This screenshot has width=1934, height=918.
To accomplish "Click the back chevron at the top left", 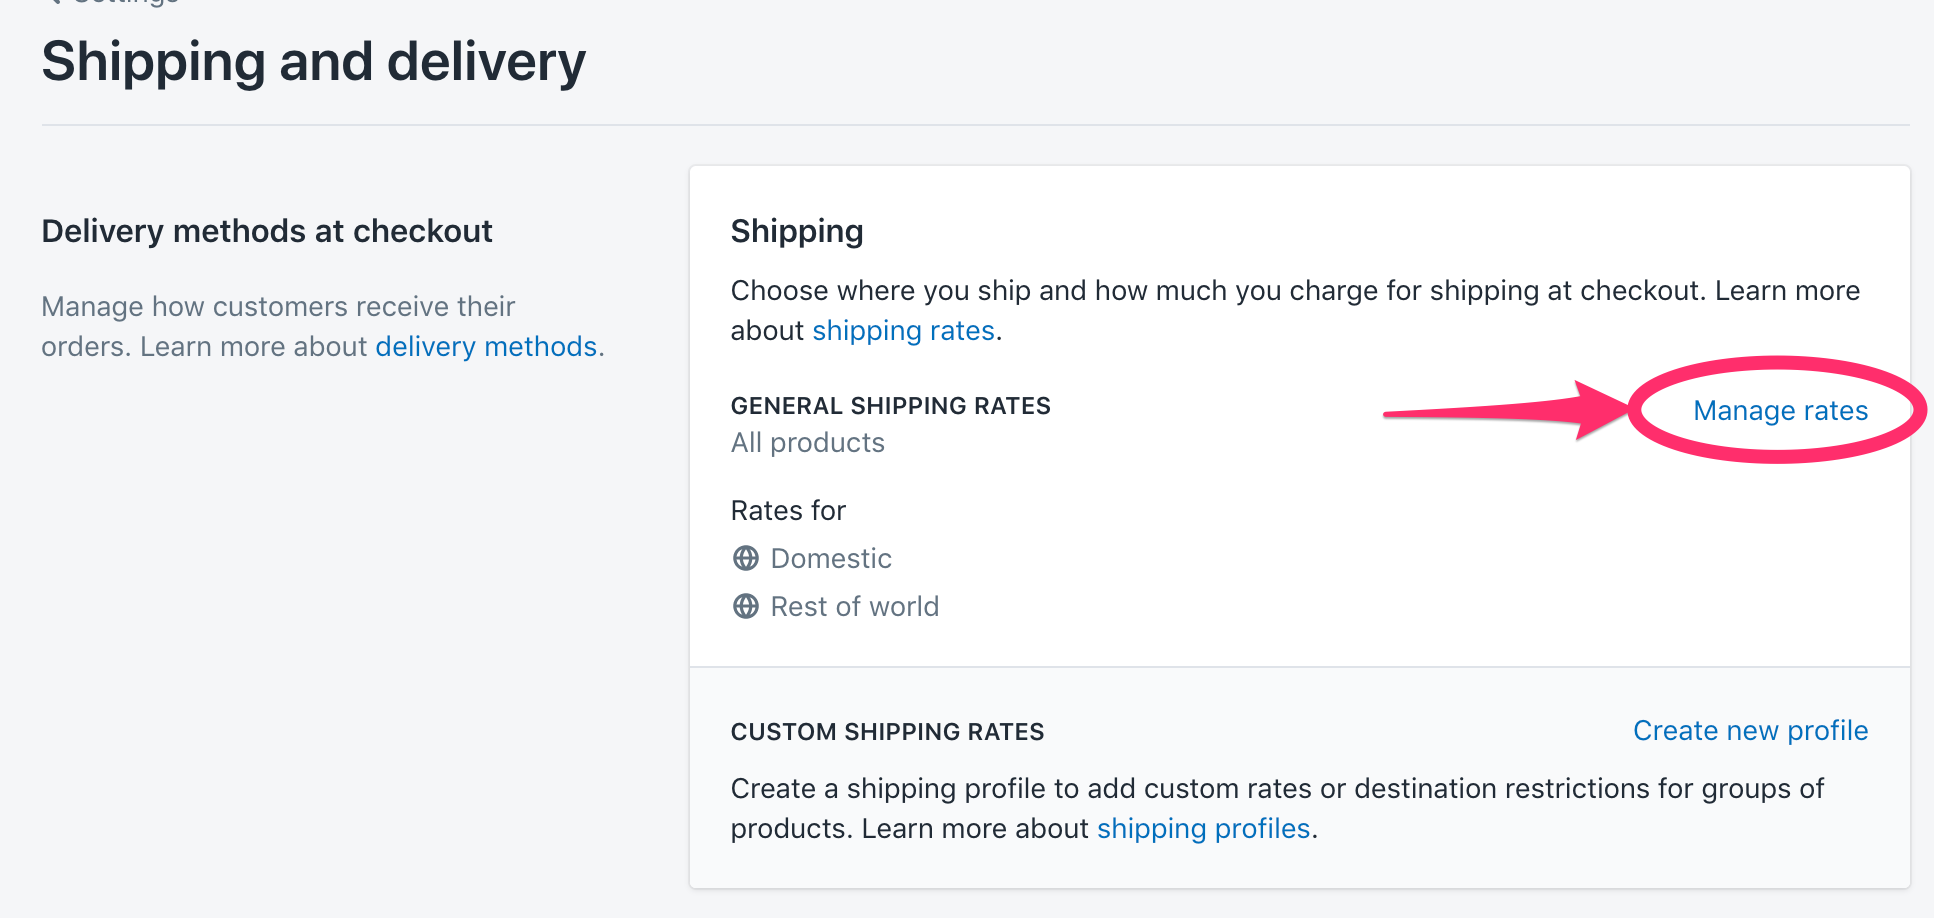I will pos(55,2).
